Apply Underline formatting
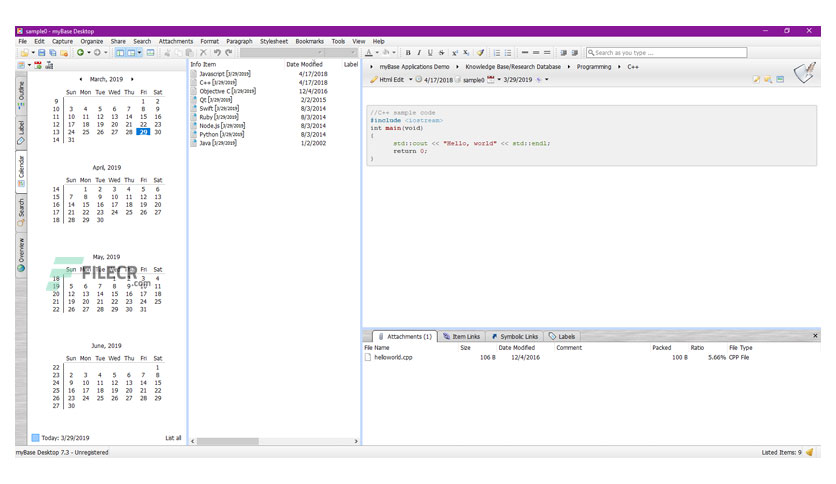 pyautogui.click(x=430, y=53)
